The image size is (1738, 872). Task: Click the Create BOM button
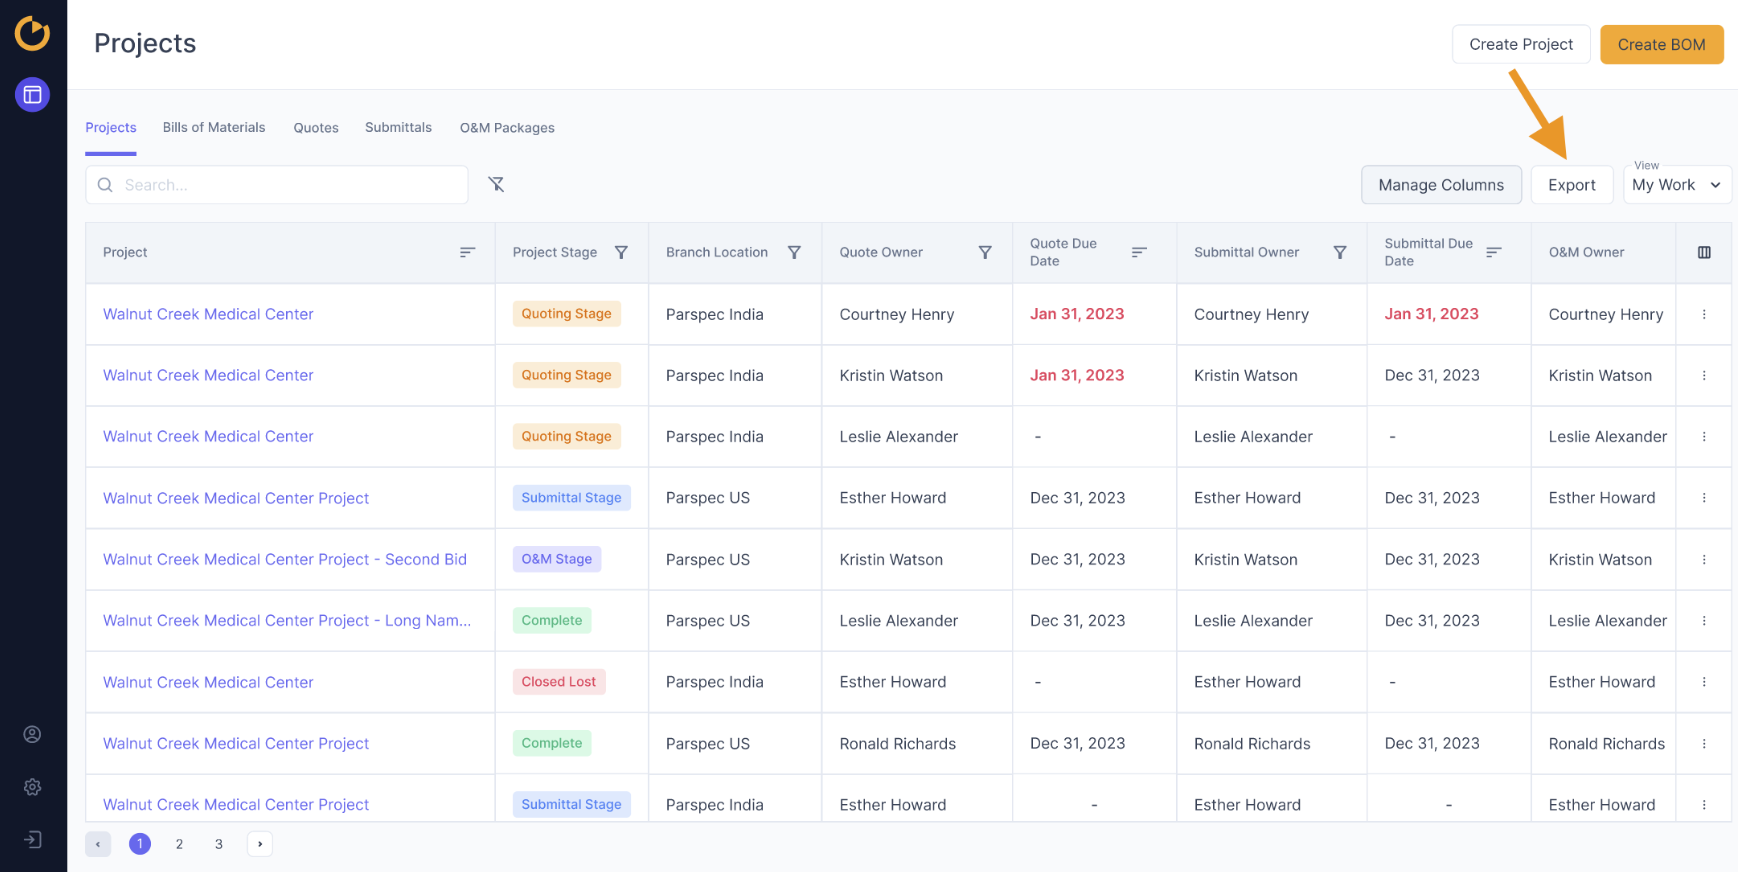(1661, 45)
